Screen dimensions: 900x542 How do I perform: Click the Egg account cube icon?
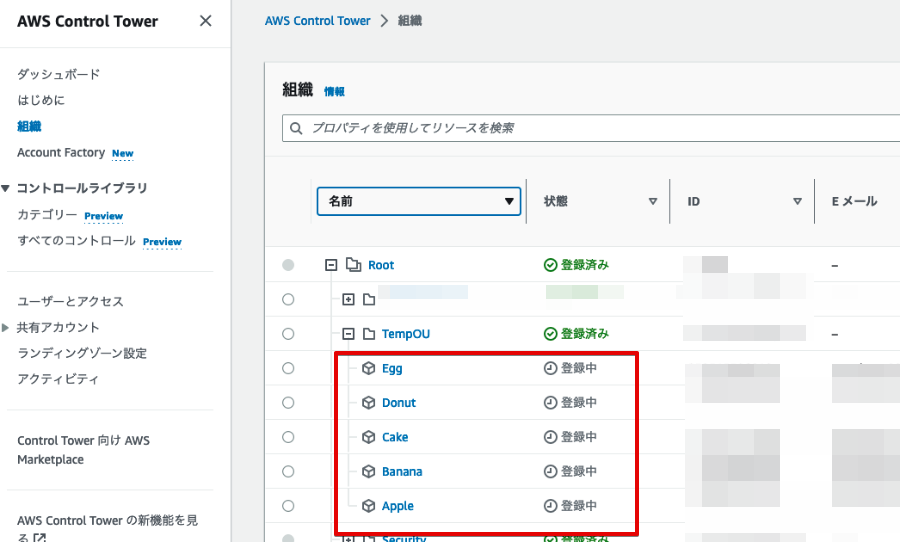pyautogui.click(x=368, y=368)
